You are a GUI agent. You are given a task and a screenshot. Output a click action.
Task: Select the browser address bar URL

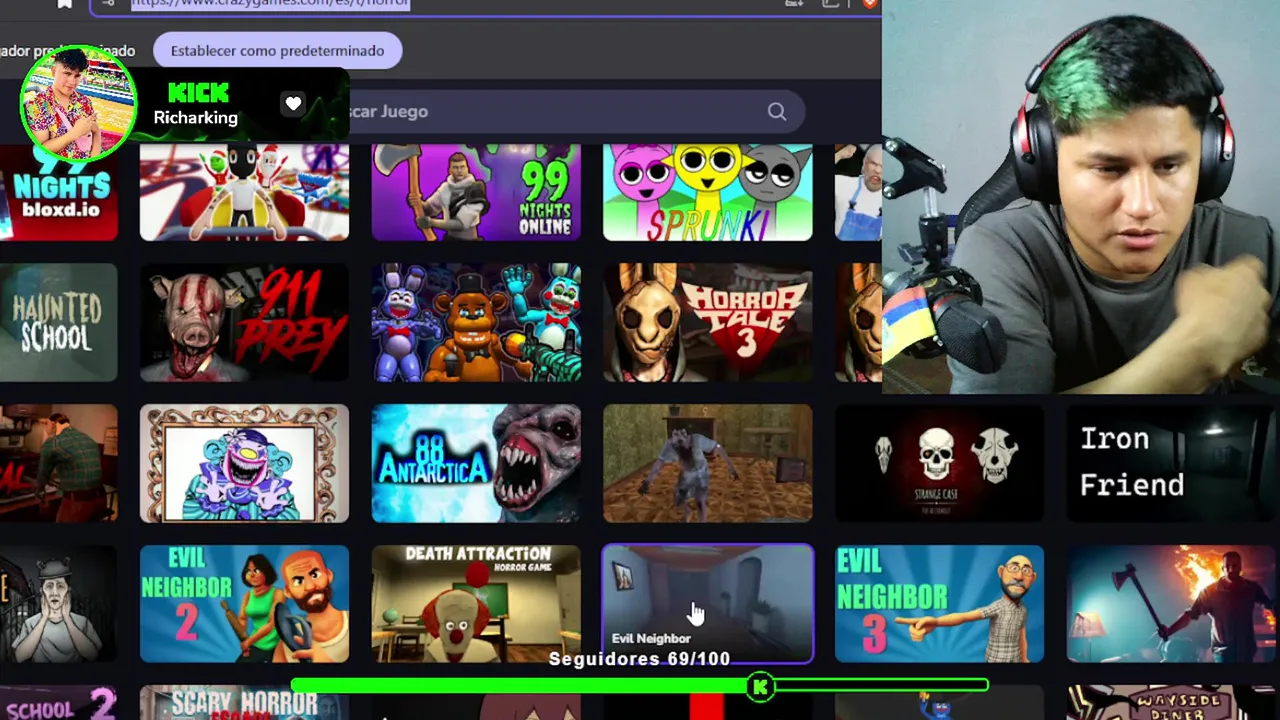click(x=270, y=3)
